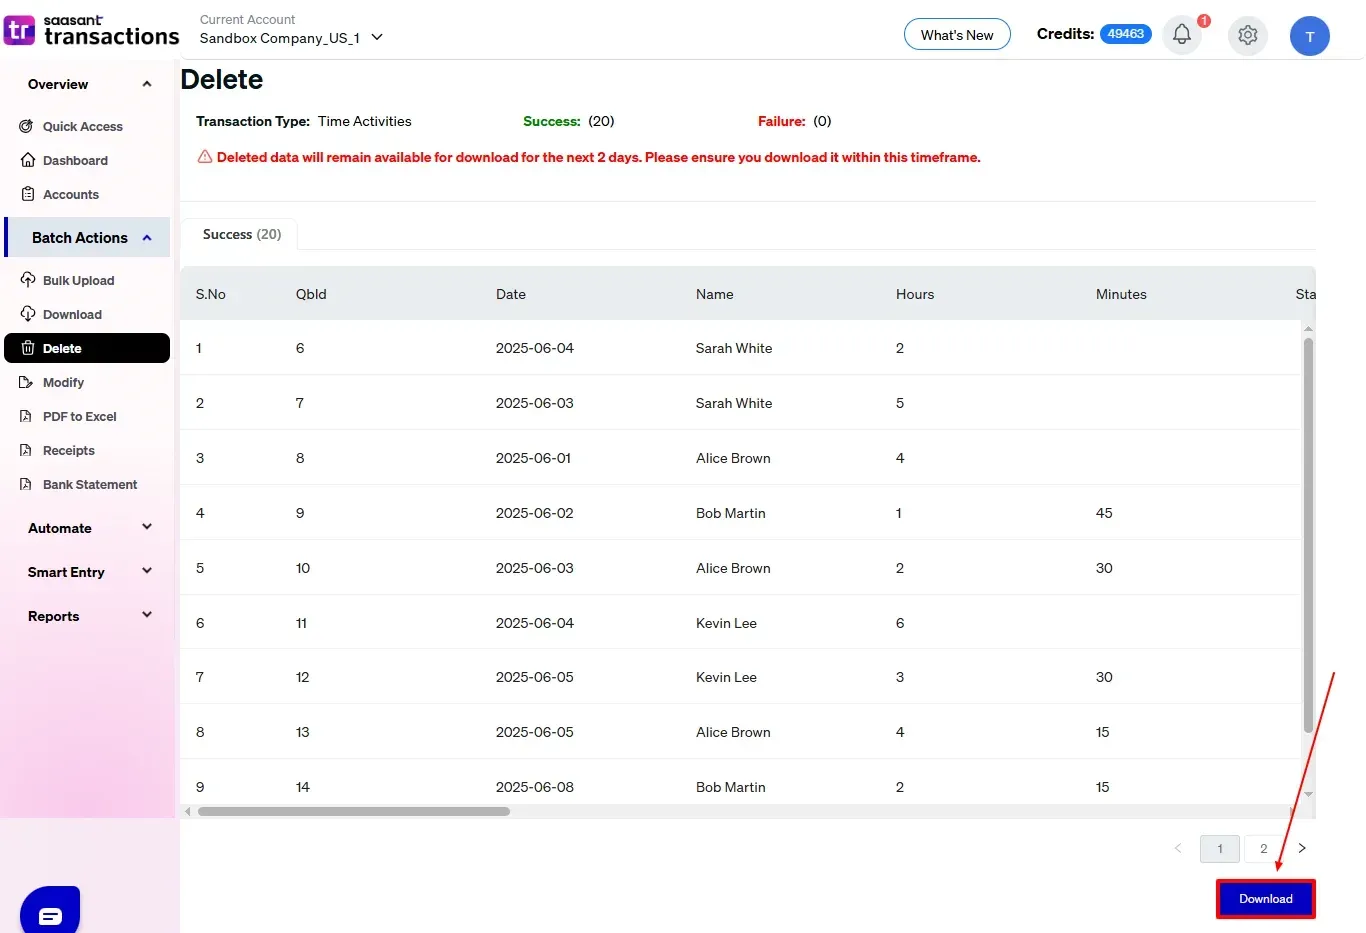Click Kevin Lee in row 6
The image size is (1366, 933).
(726, 623)
